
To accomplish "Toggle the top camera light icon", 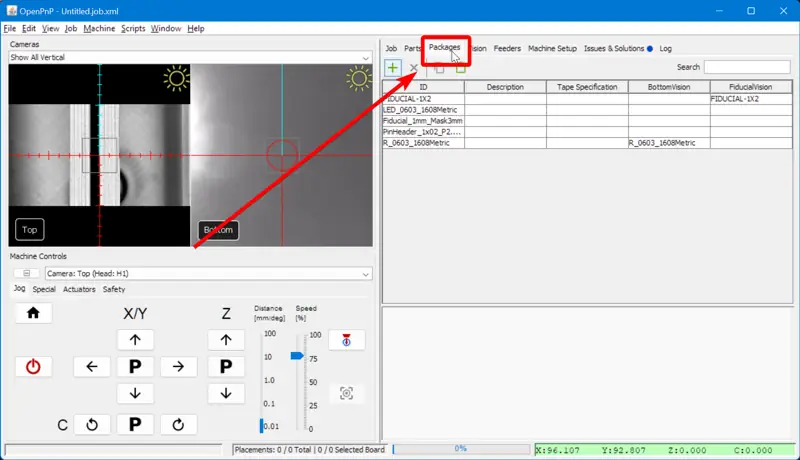I will click(x=177, y=78).
